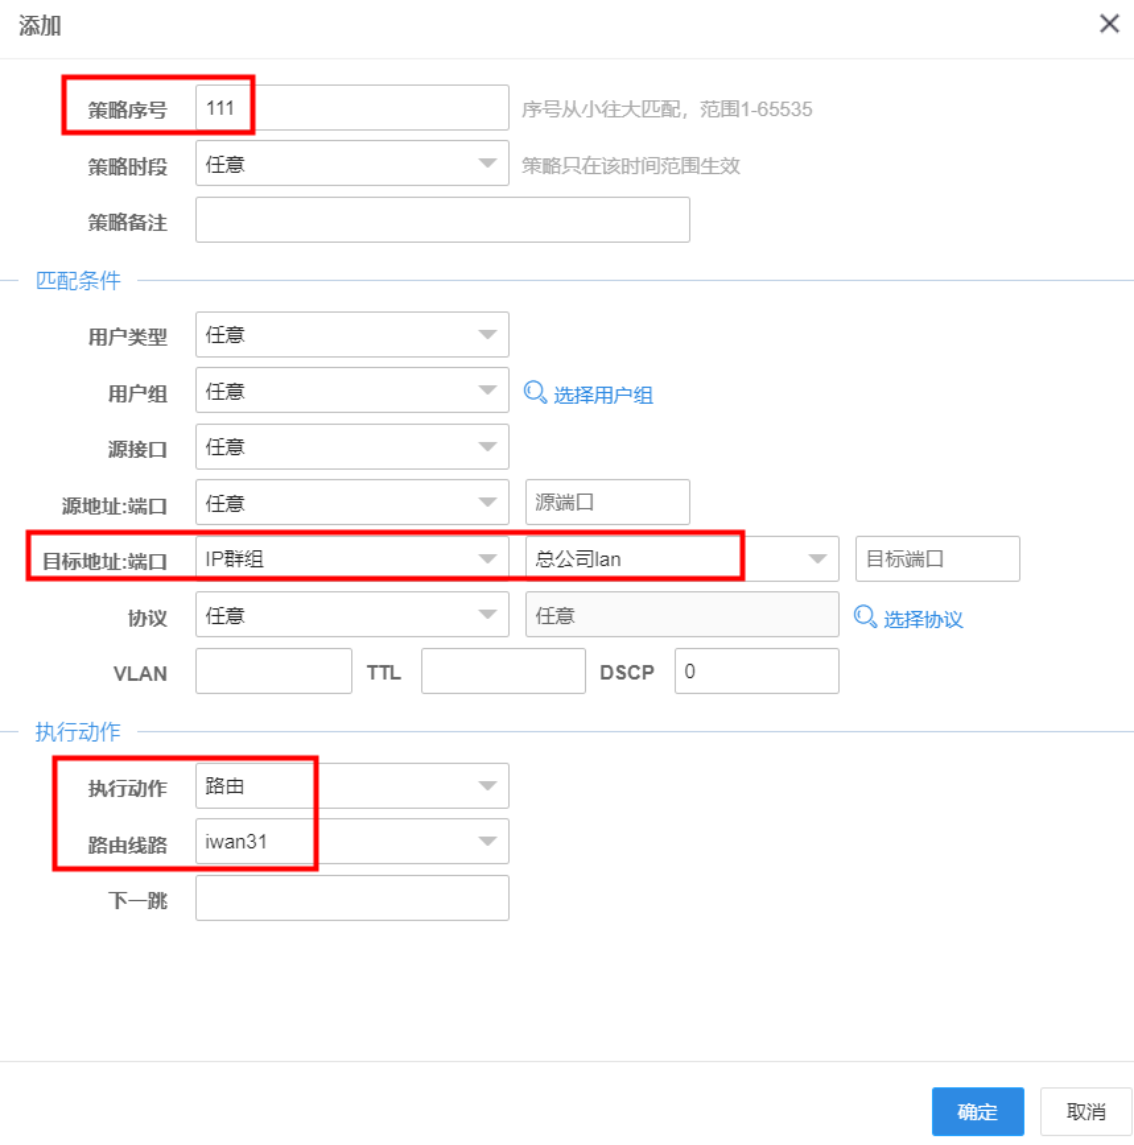
Task: Open the 用户类型 dropdown
Action: [352, 334]
